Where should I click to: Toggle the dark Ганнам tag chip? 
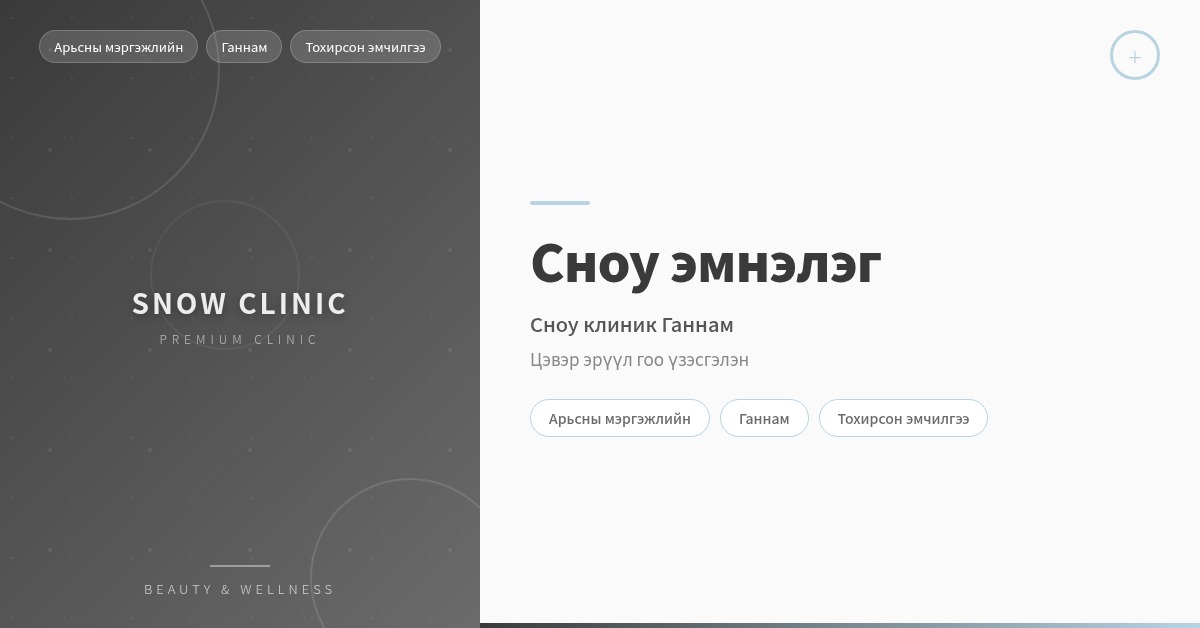(x=243, y=46)
